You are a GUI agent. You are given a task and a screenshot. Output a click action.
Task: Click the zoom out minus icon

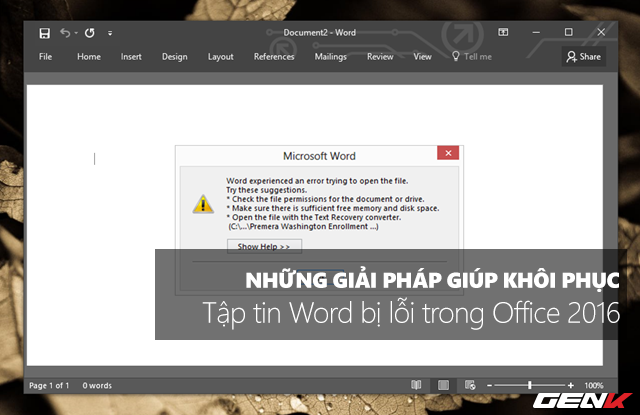point(491,385)
